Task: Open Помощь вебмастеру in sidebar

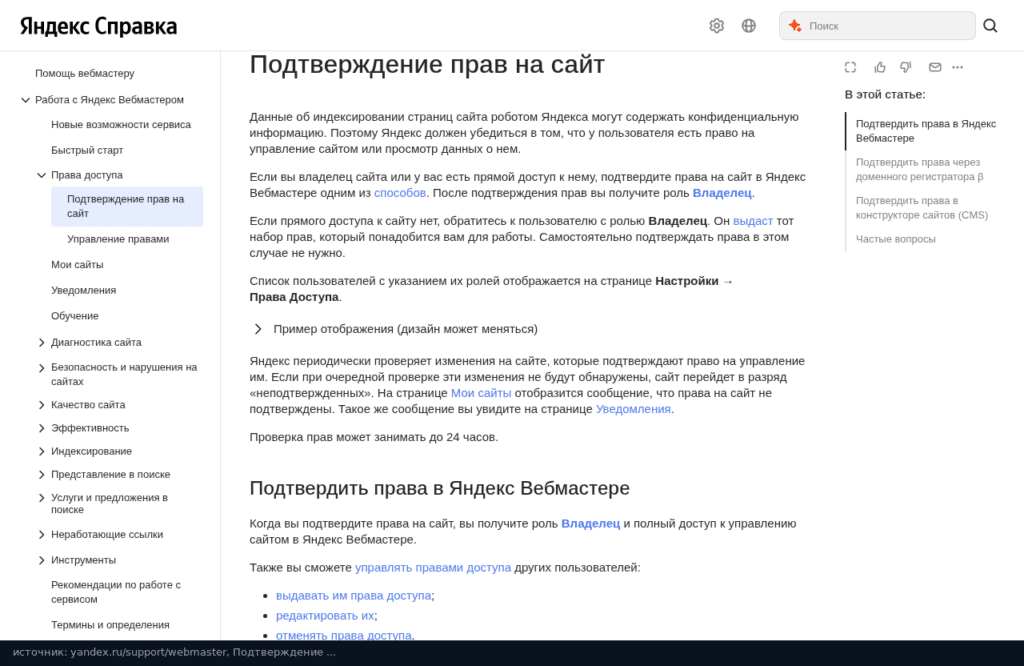Action: 85,73
